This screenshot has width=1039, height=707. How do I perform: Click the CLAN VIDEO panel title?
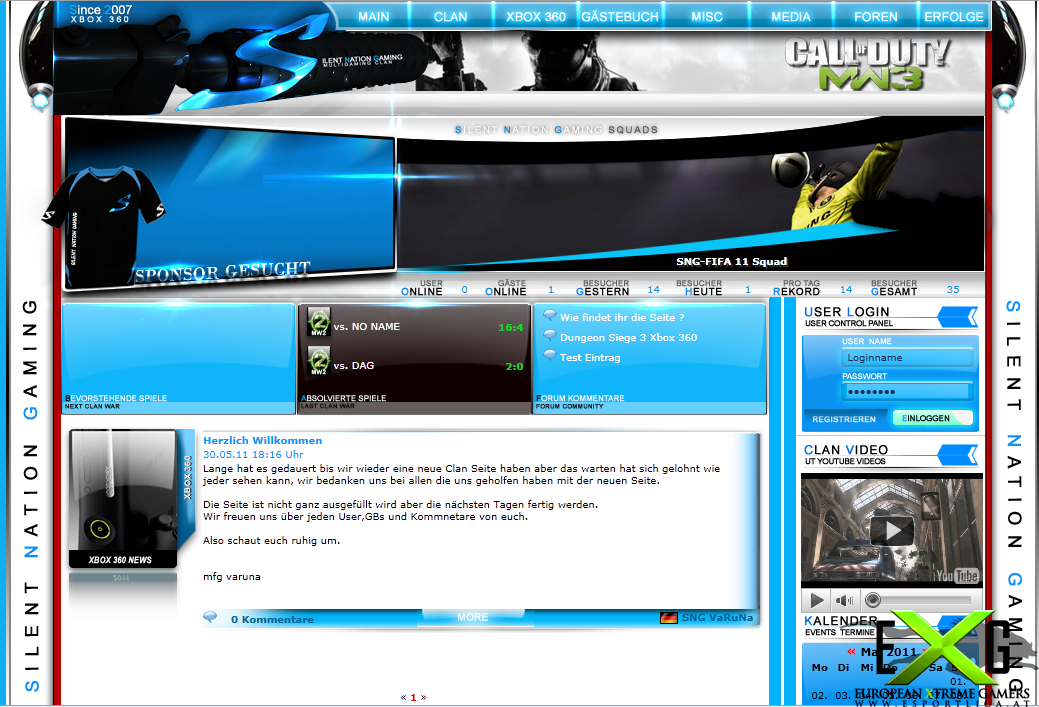pyautogui.click(x=846, y=450)
